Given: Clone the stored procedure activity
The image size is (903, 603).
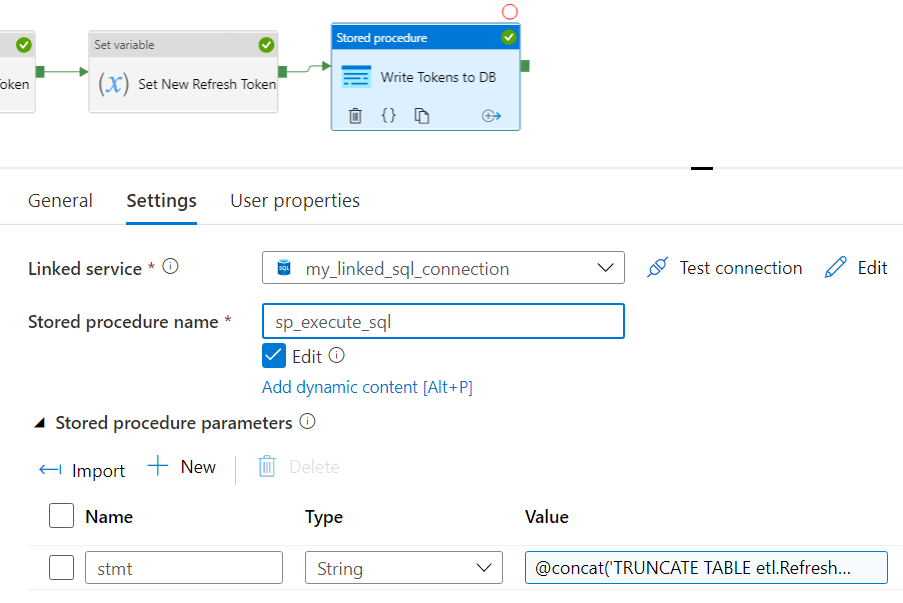Looking at the screenshot, I should point(422,115).
